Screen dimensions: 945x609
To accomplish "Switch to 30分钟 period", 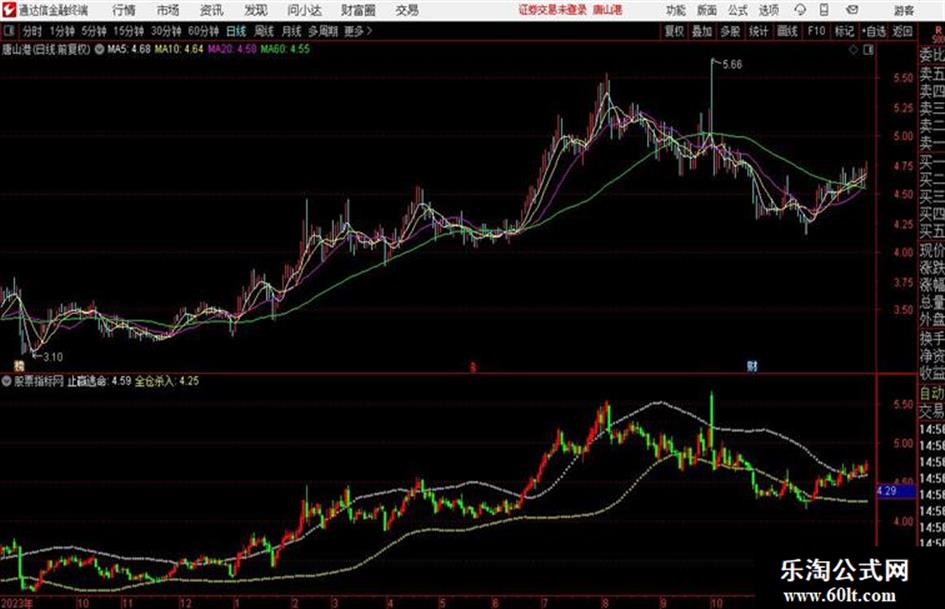I will (166, 31).
